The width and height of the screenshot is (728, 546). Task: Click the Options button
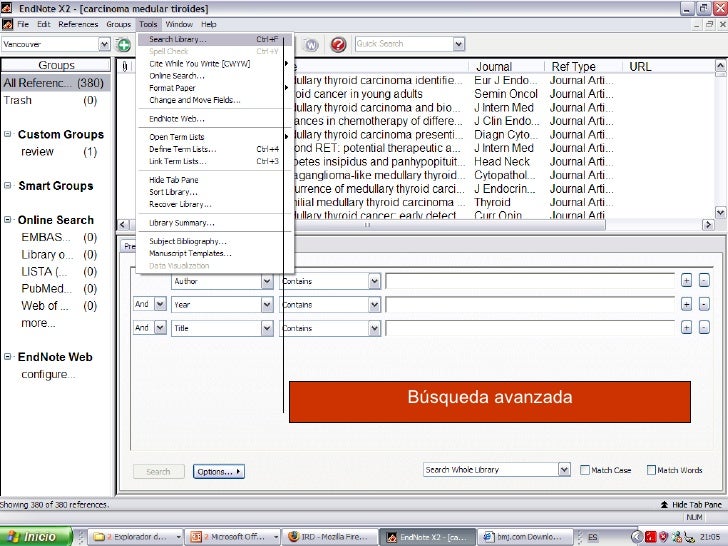[x=217, y=471]
